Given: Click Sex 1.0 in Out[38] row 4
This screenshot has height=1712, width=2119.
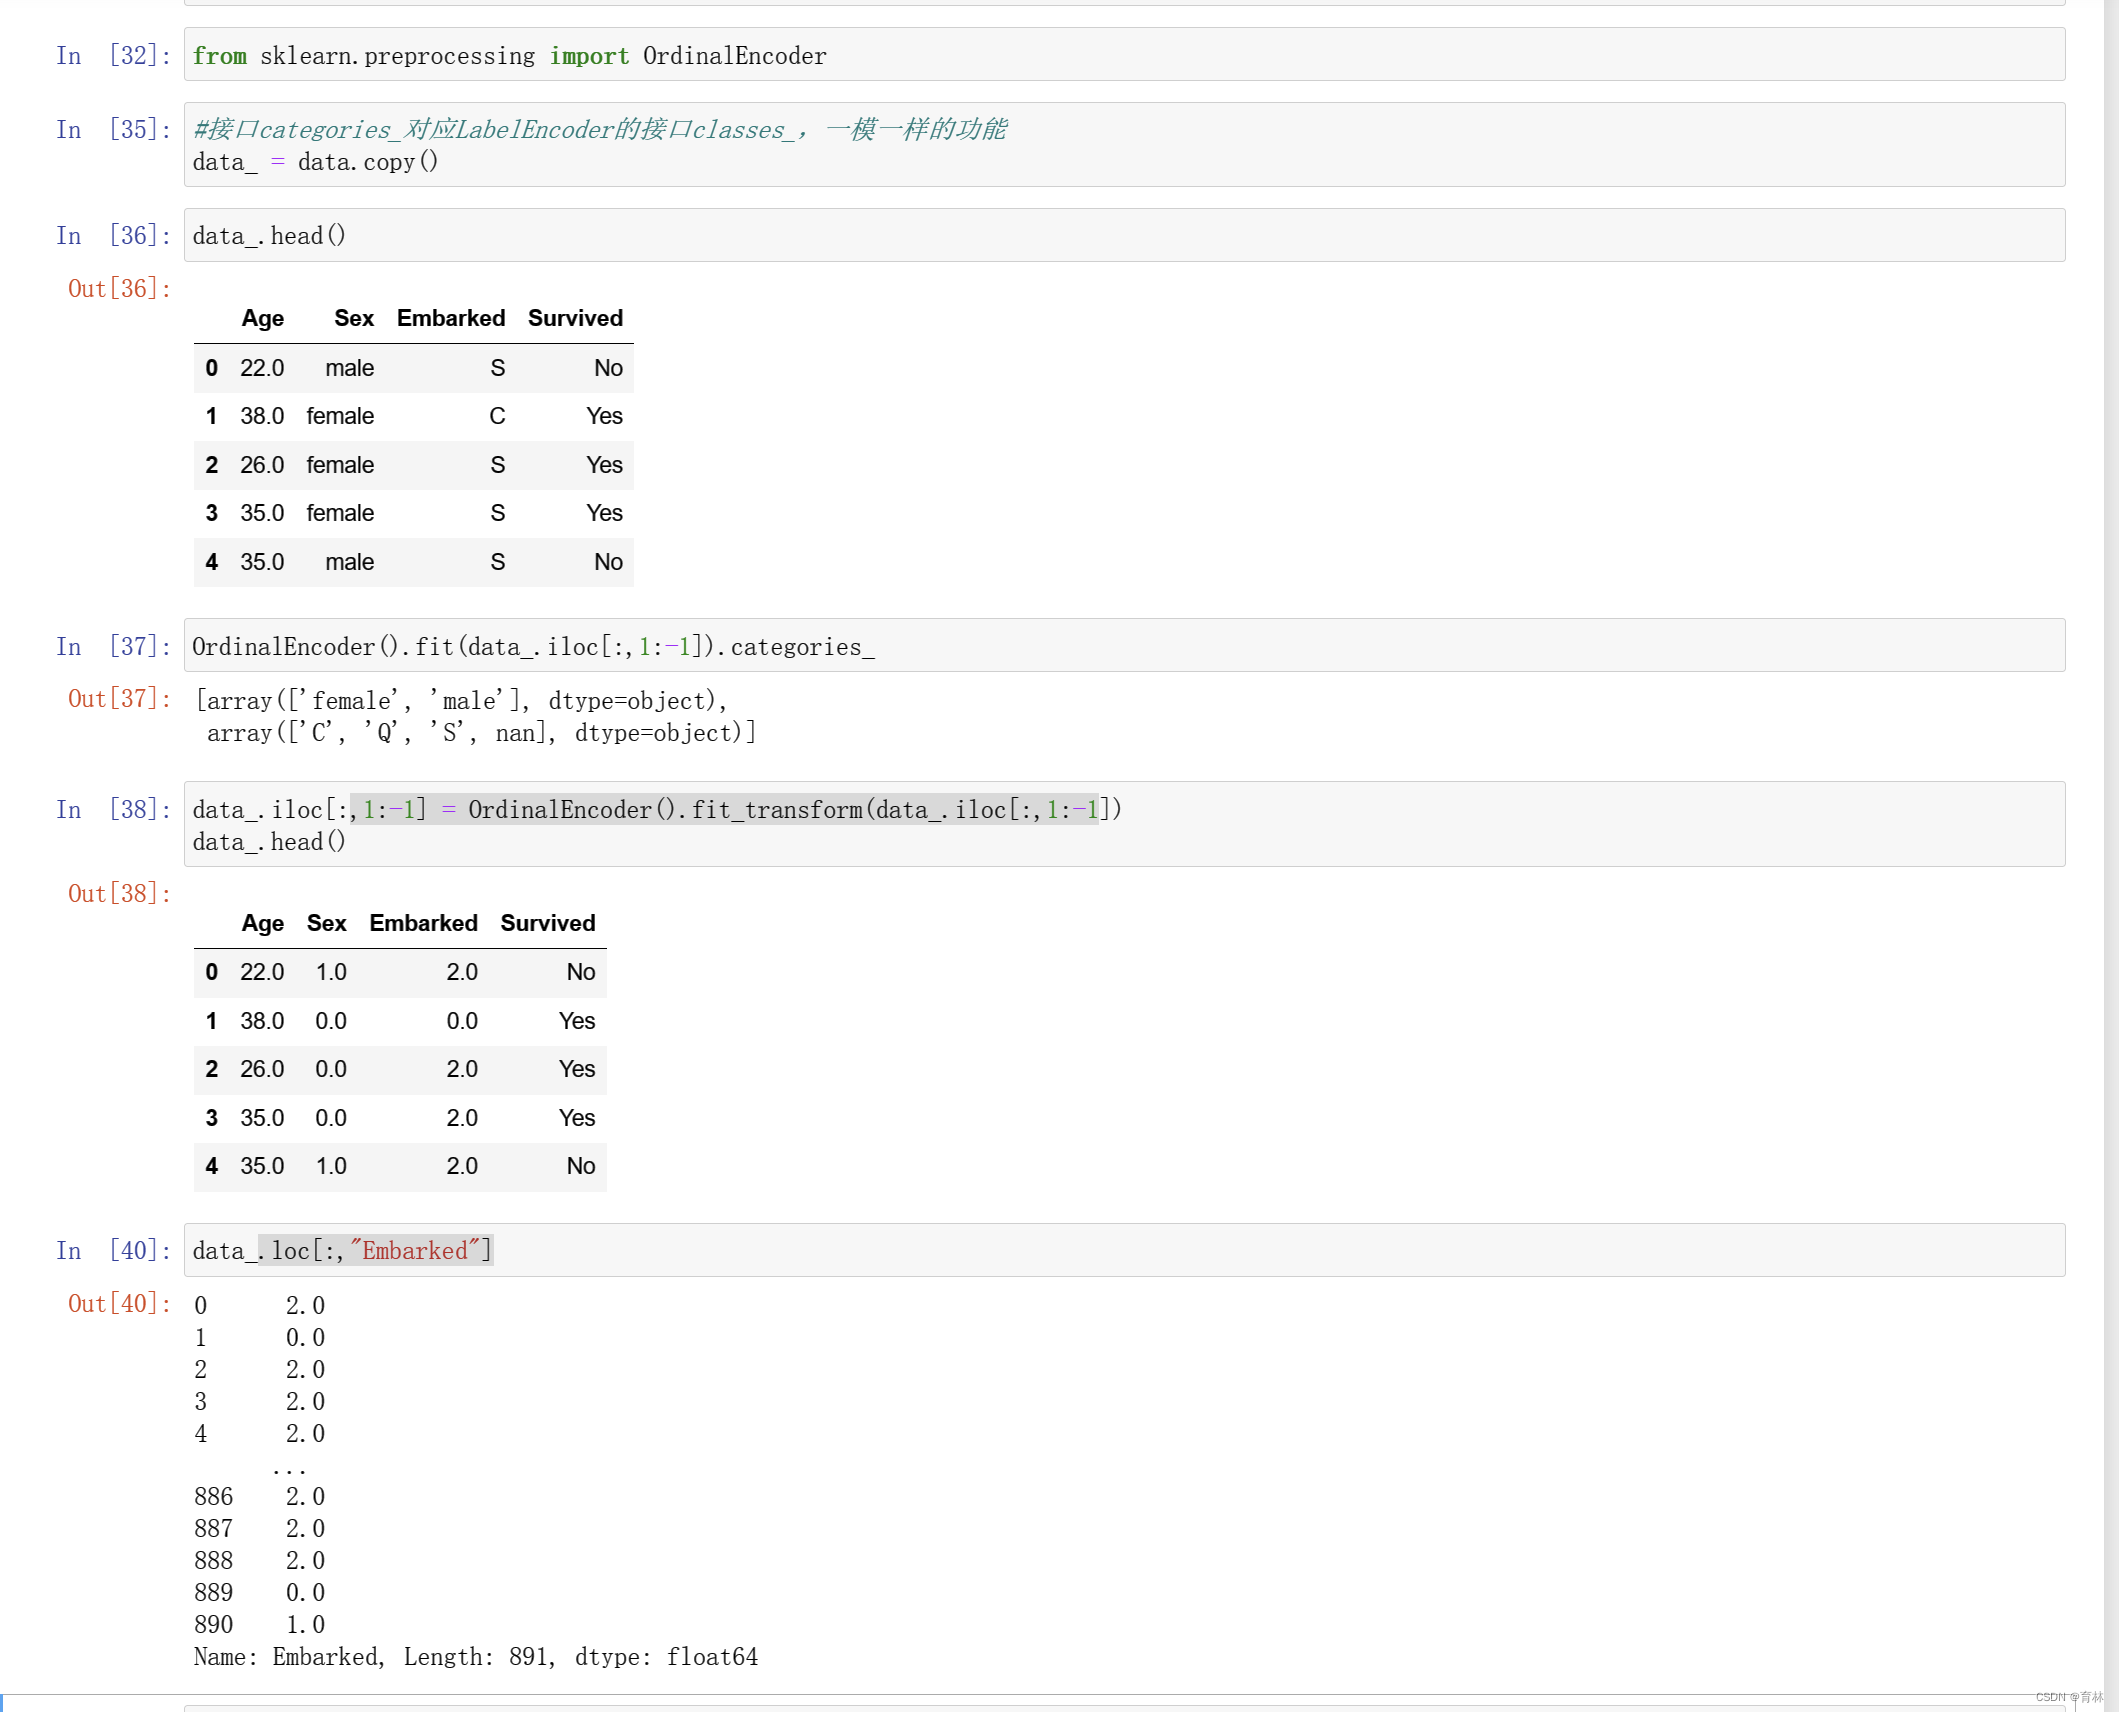Looking at the screenshot, I should [x=331, y=1167].
